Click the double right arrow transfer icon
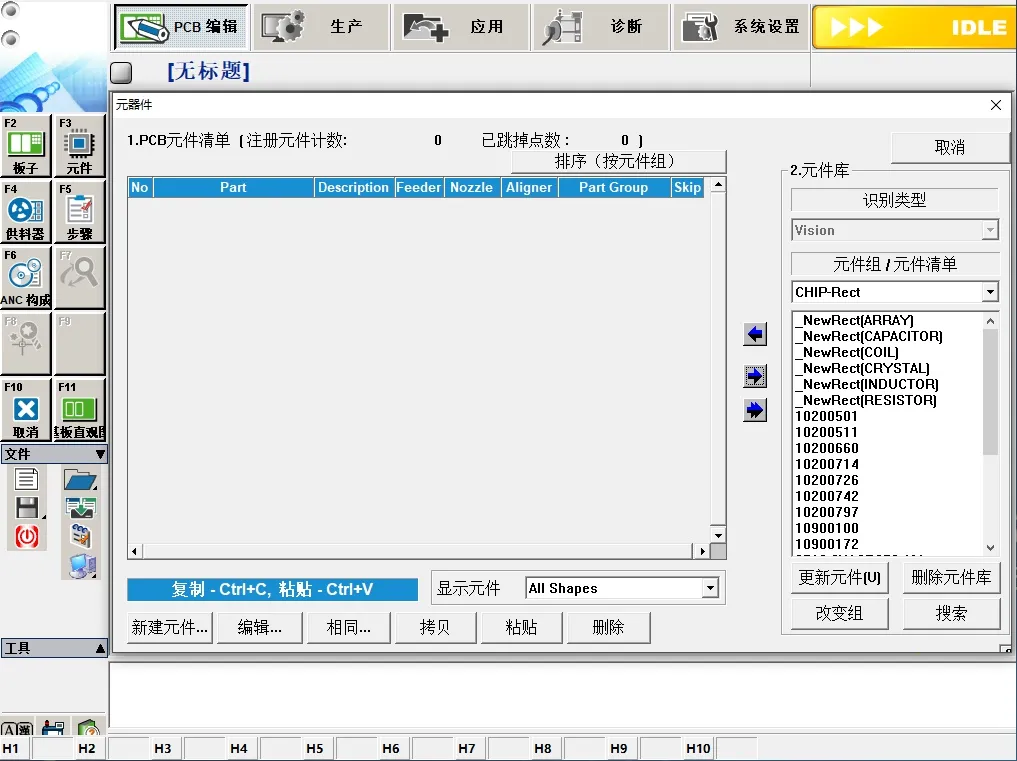This screenshot has height=761, width=1017. (755, 410)
